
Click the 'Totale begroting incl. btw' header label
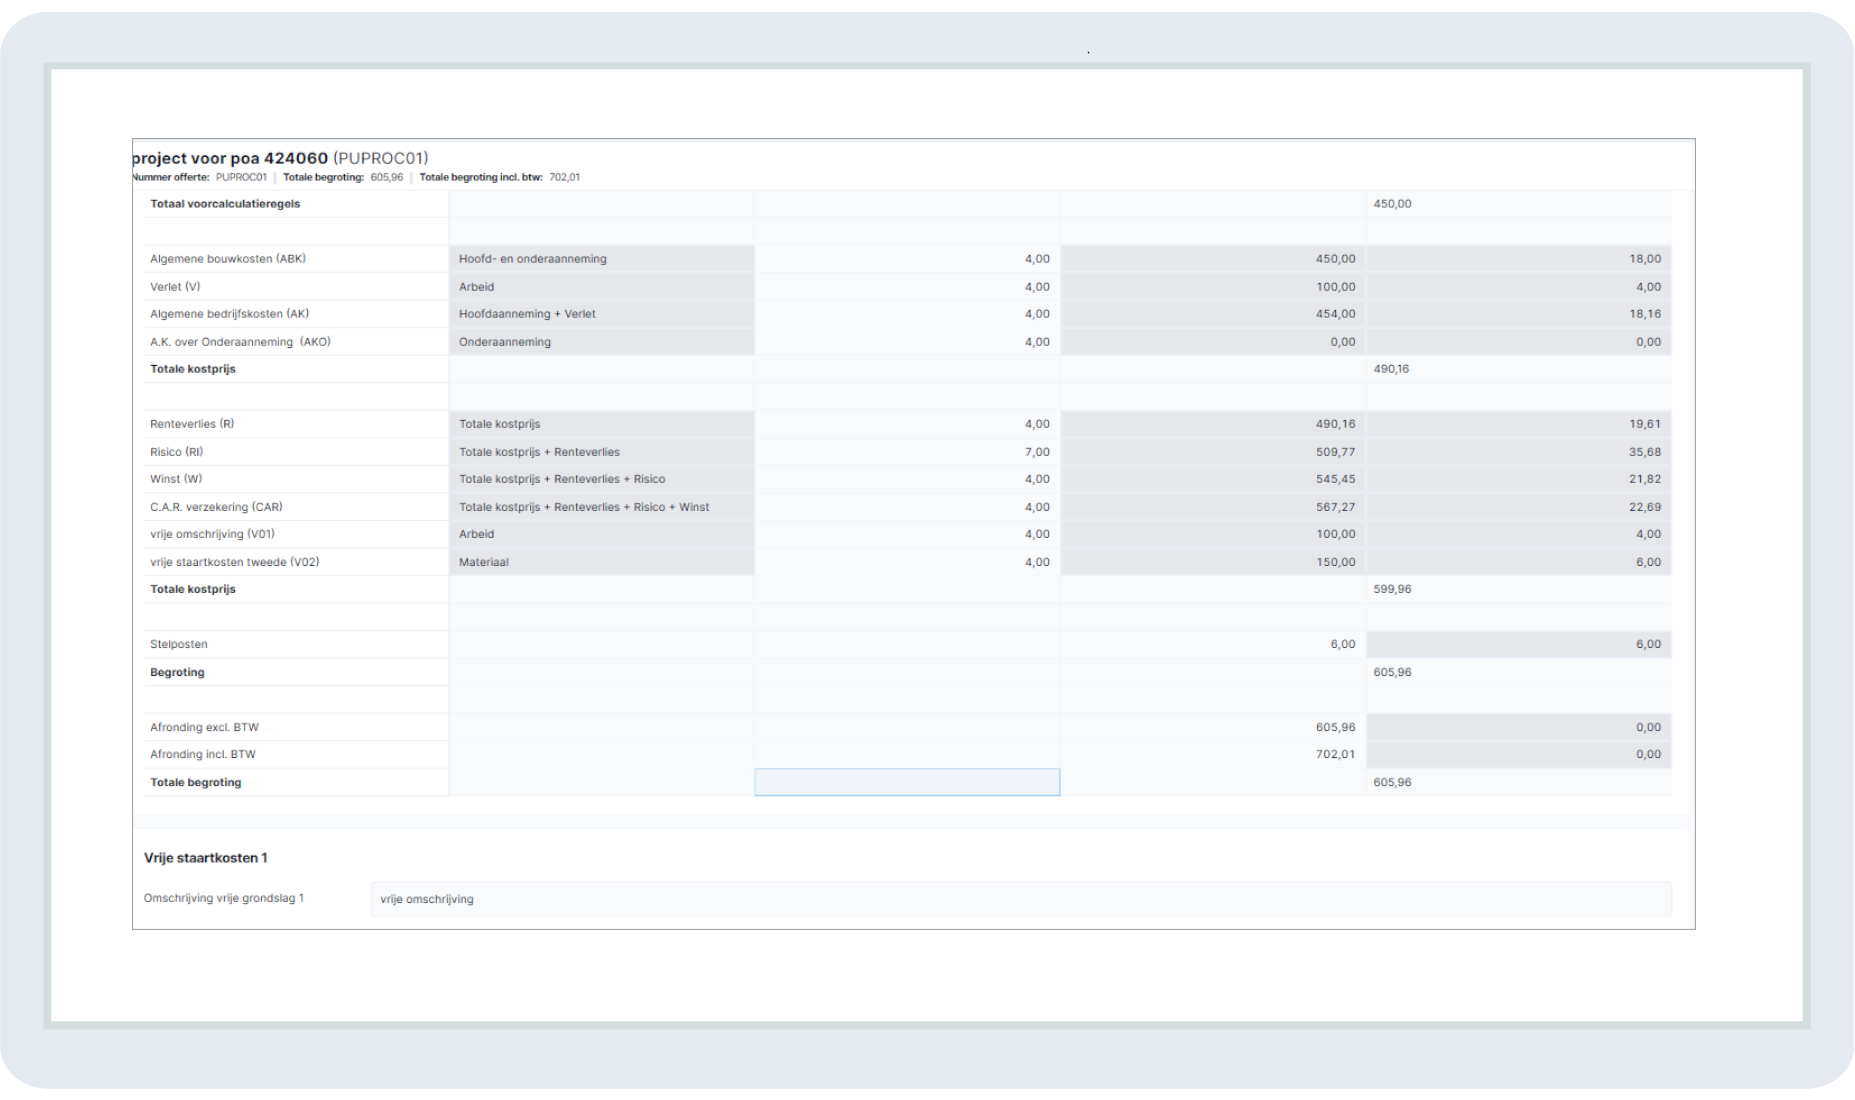(481, 177)
